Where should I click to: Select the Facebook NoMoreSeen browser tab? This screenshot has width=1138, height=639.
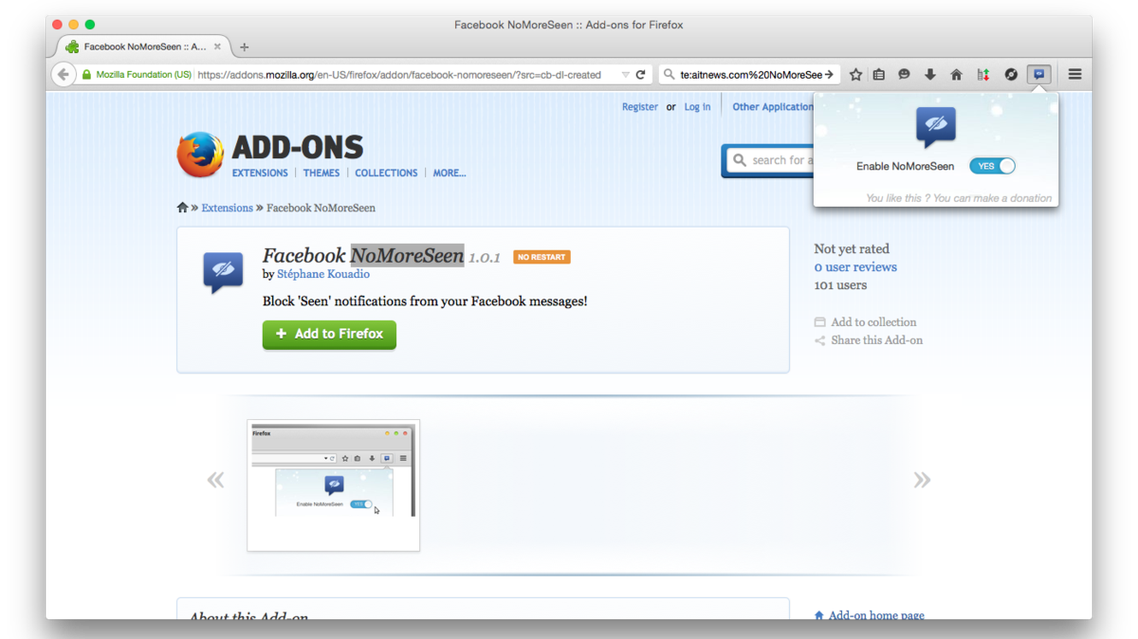(144, 46)
